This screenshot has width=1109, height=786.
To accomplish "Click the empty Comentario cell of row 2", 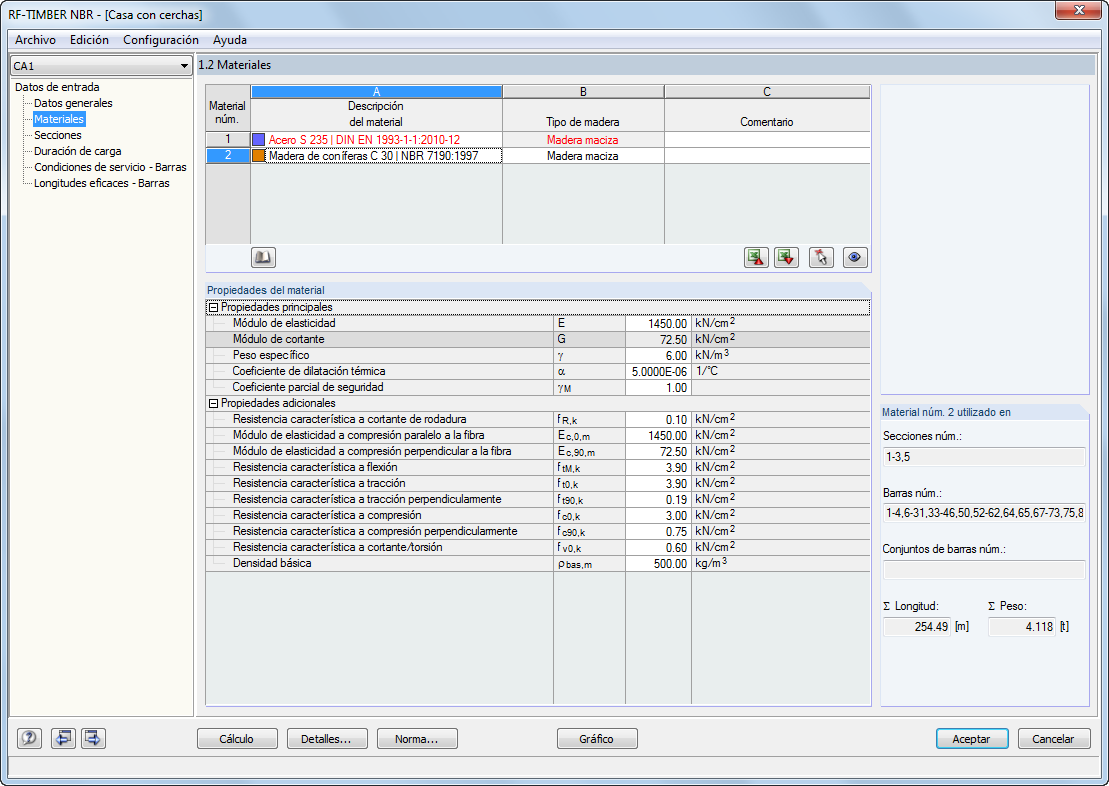I will pyautogui.click(x=767, y=156).
